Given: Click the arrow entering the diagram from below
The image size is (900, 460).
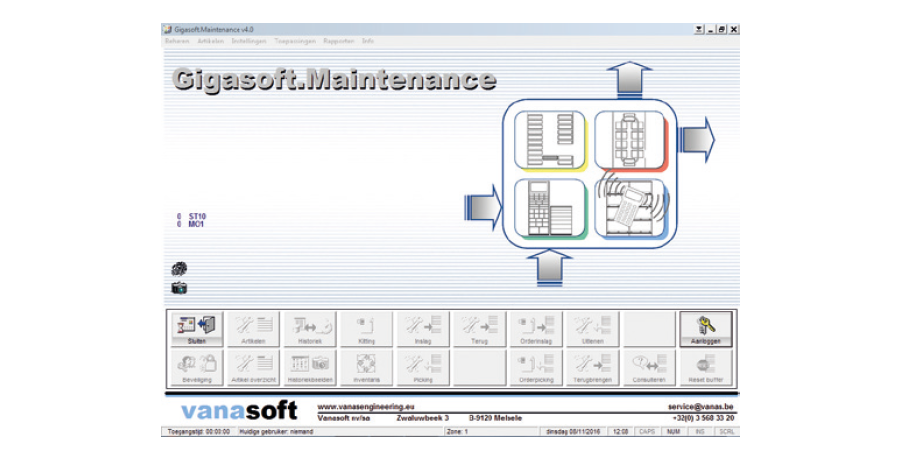Looking at the screenshot, I should [x=549, y=268].
